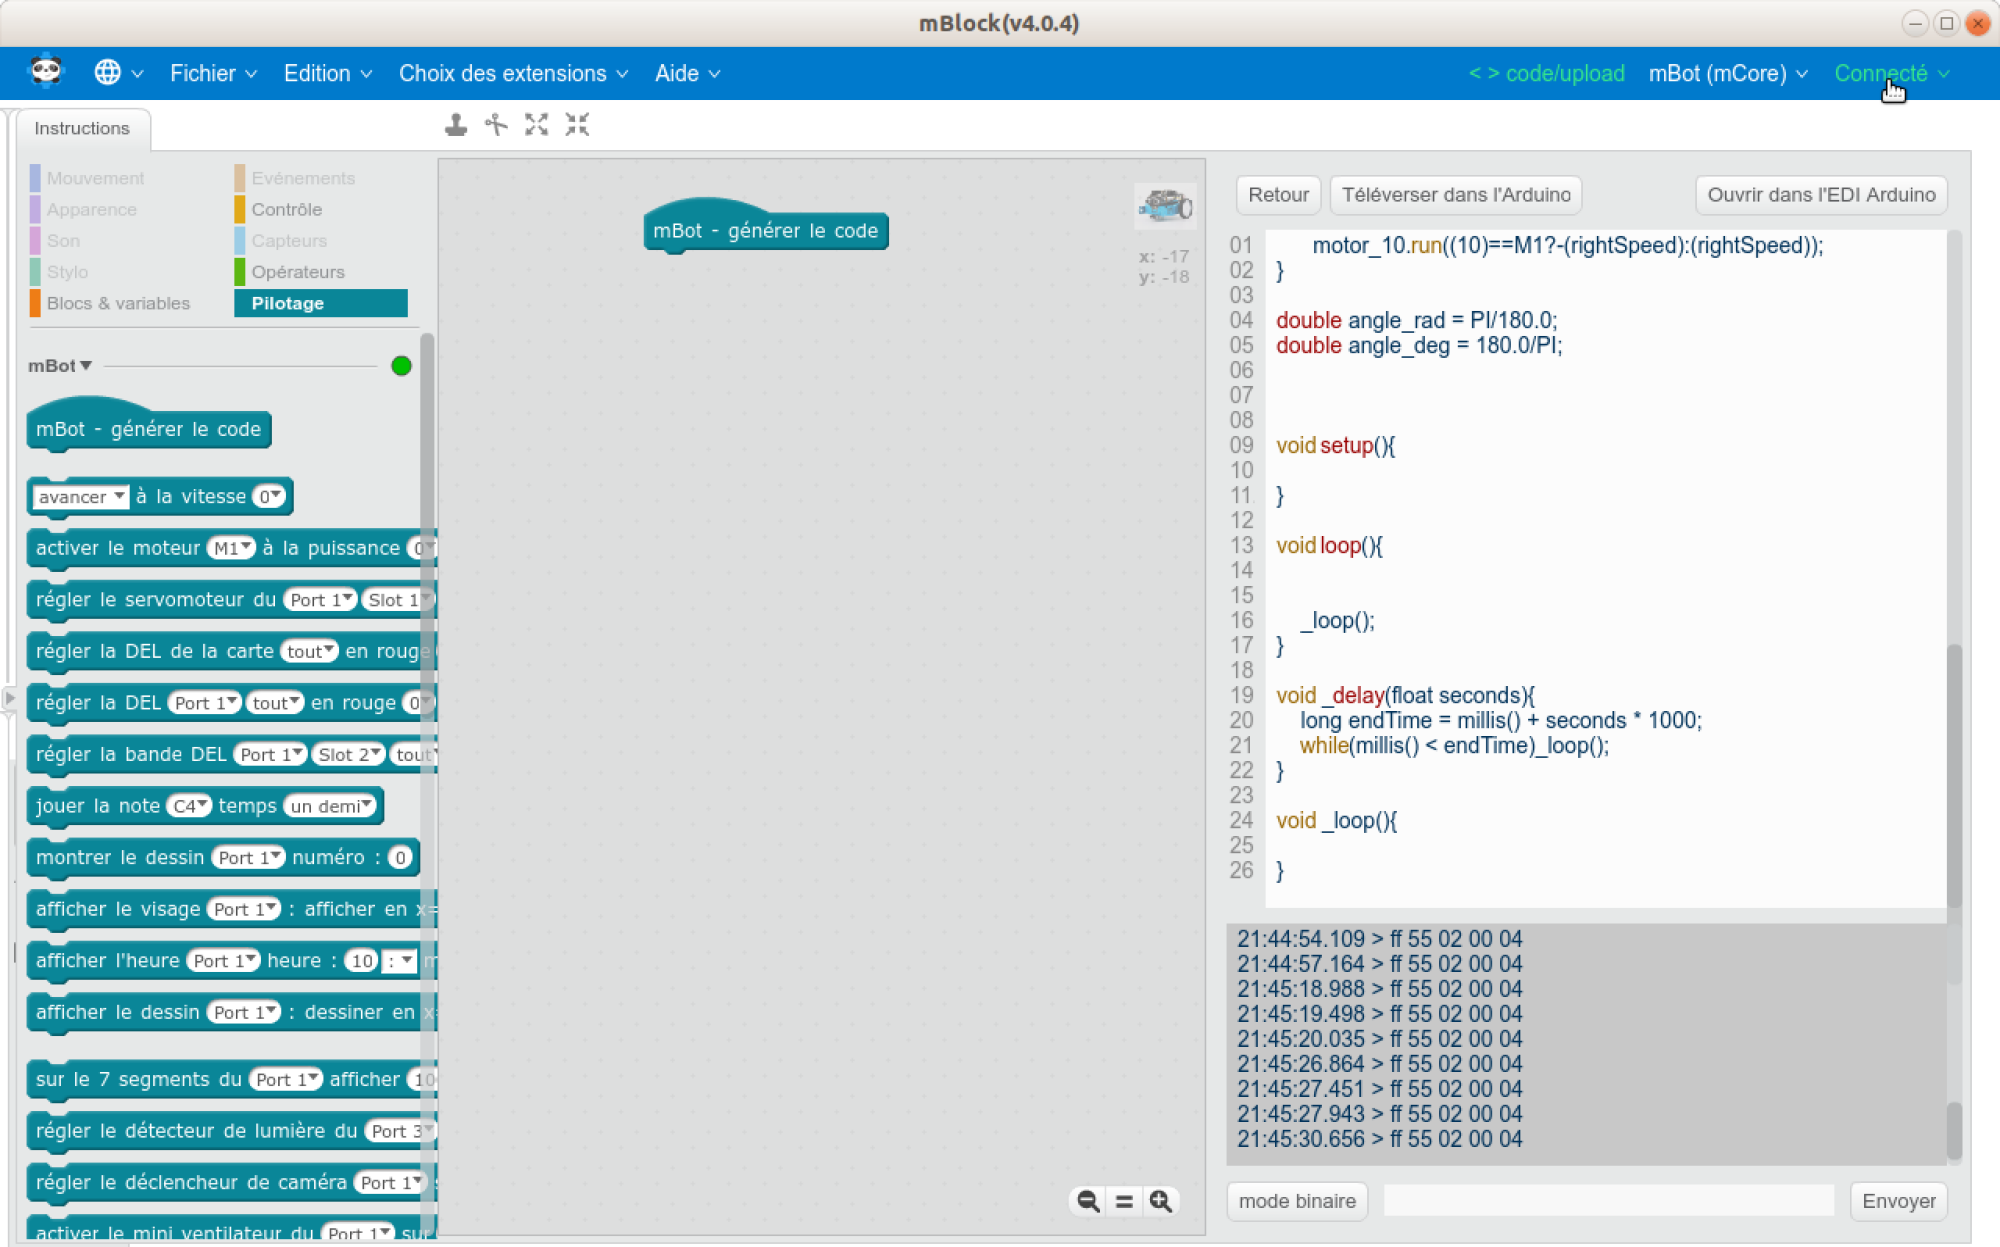2000x1247 pixels.
Task: Open the 'un demi' duration dropdown
Action: coord(331,806)
